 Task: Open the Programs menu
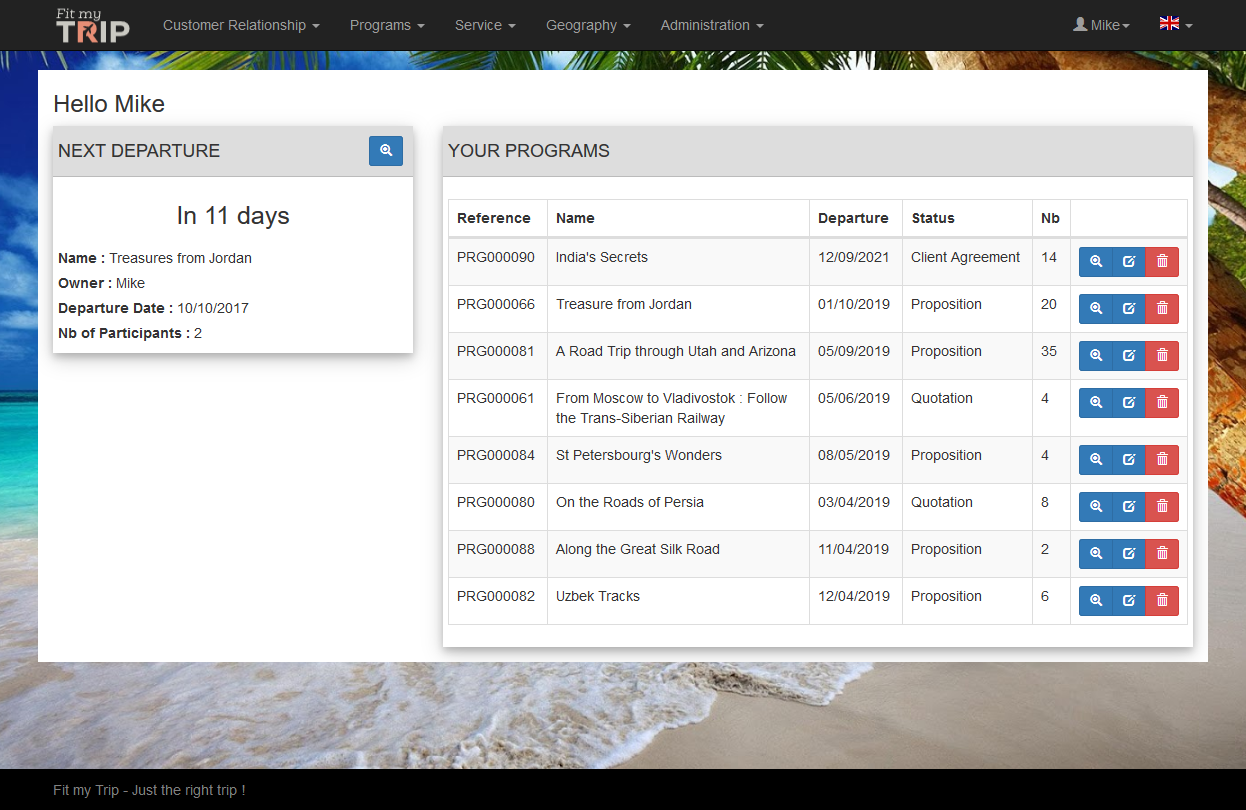(387, 26)
